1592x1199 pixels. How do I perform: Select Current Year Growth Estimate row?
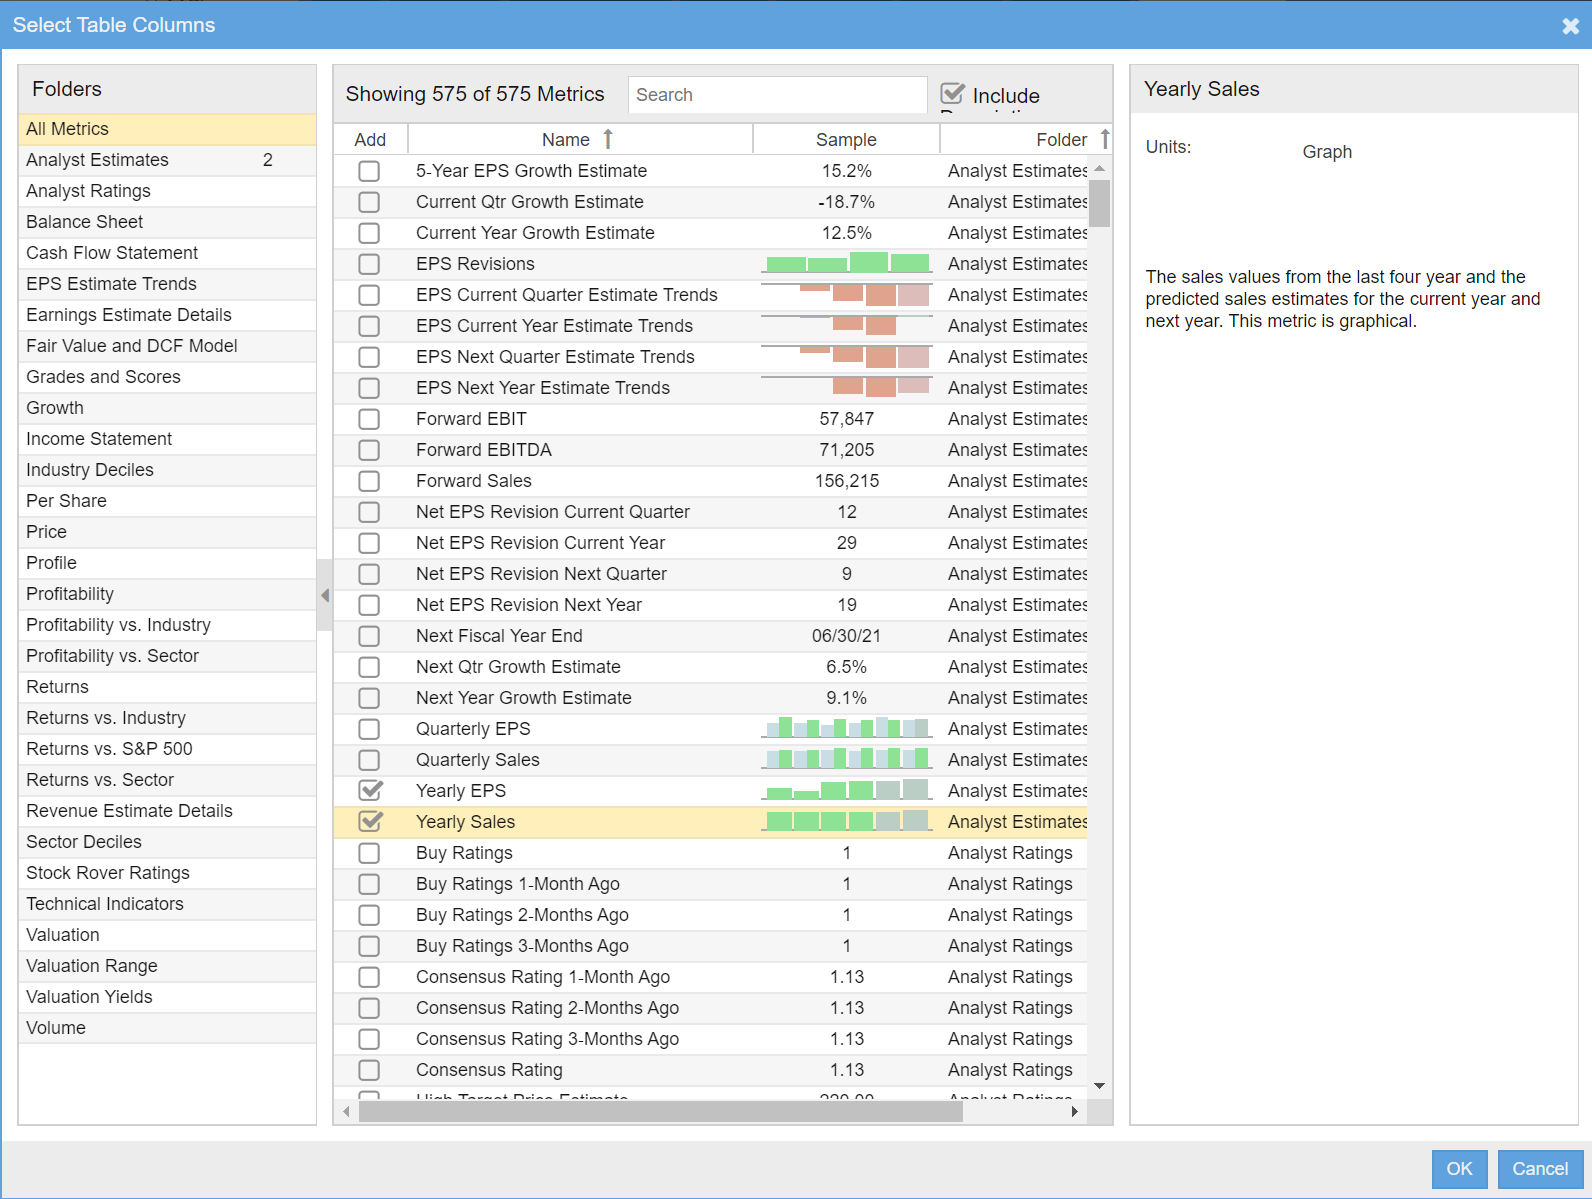pos(710,233)
